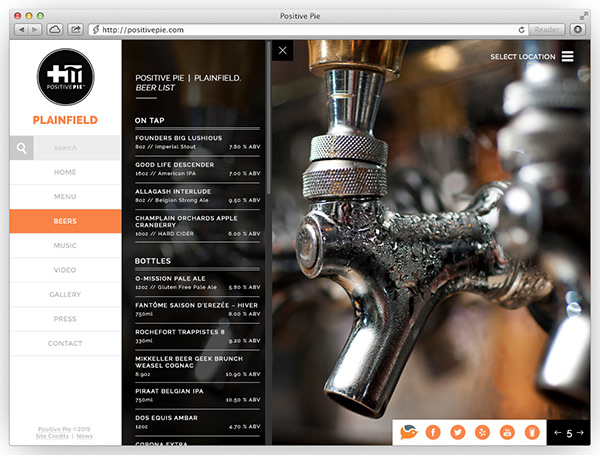The height and width of the screenshot is (455, 600).
Task: Click the News footer link
Action: point(85,436)
